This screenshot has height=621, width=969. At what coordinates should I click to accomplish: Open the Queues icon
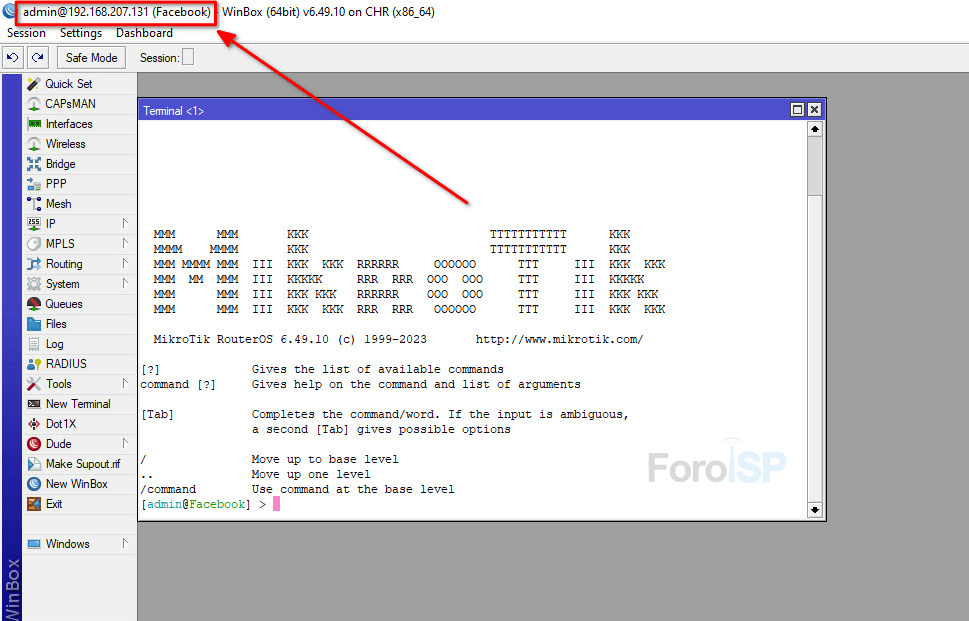34,304
